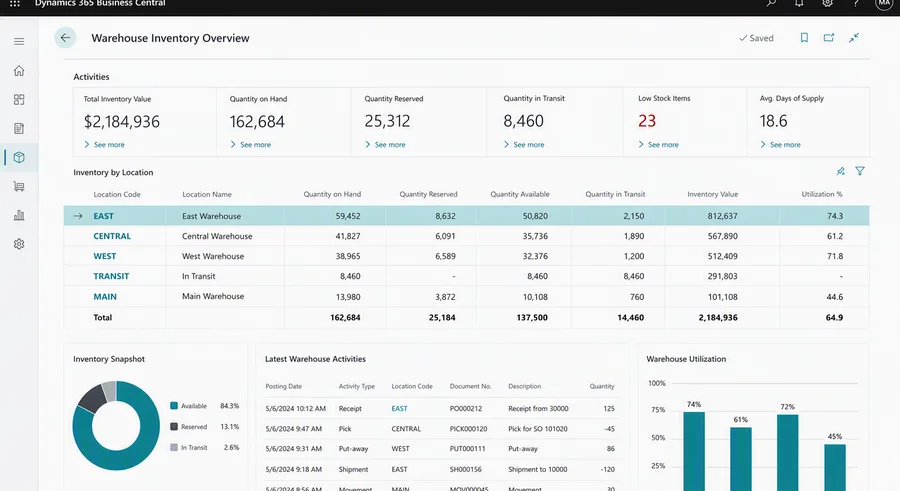Open the WEST location code link

[x=105, y=256]
